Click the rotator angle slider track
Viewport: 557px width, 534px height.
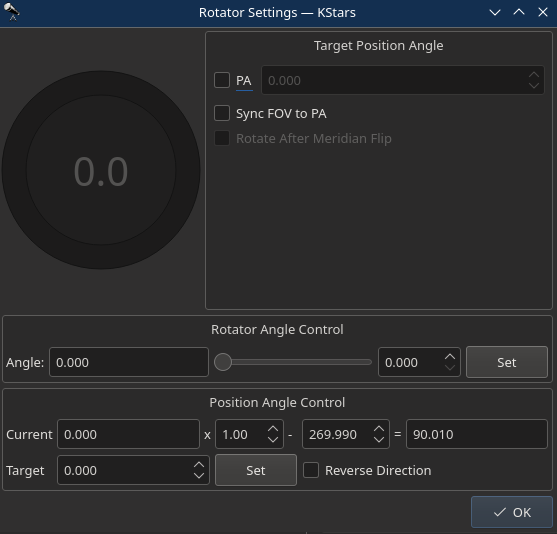[293, 362]
